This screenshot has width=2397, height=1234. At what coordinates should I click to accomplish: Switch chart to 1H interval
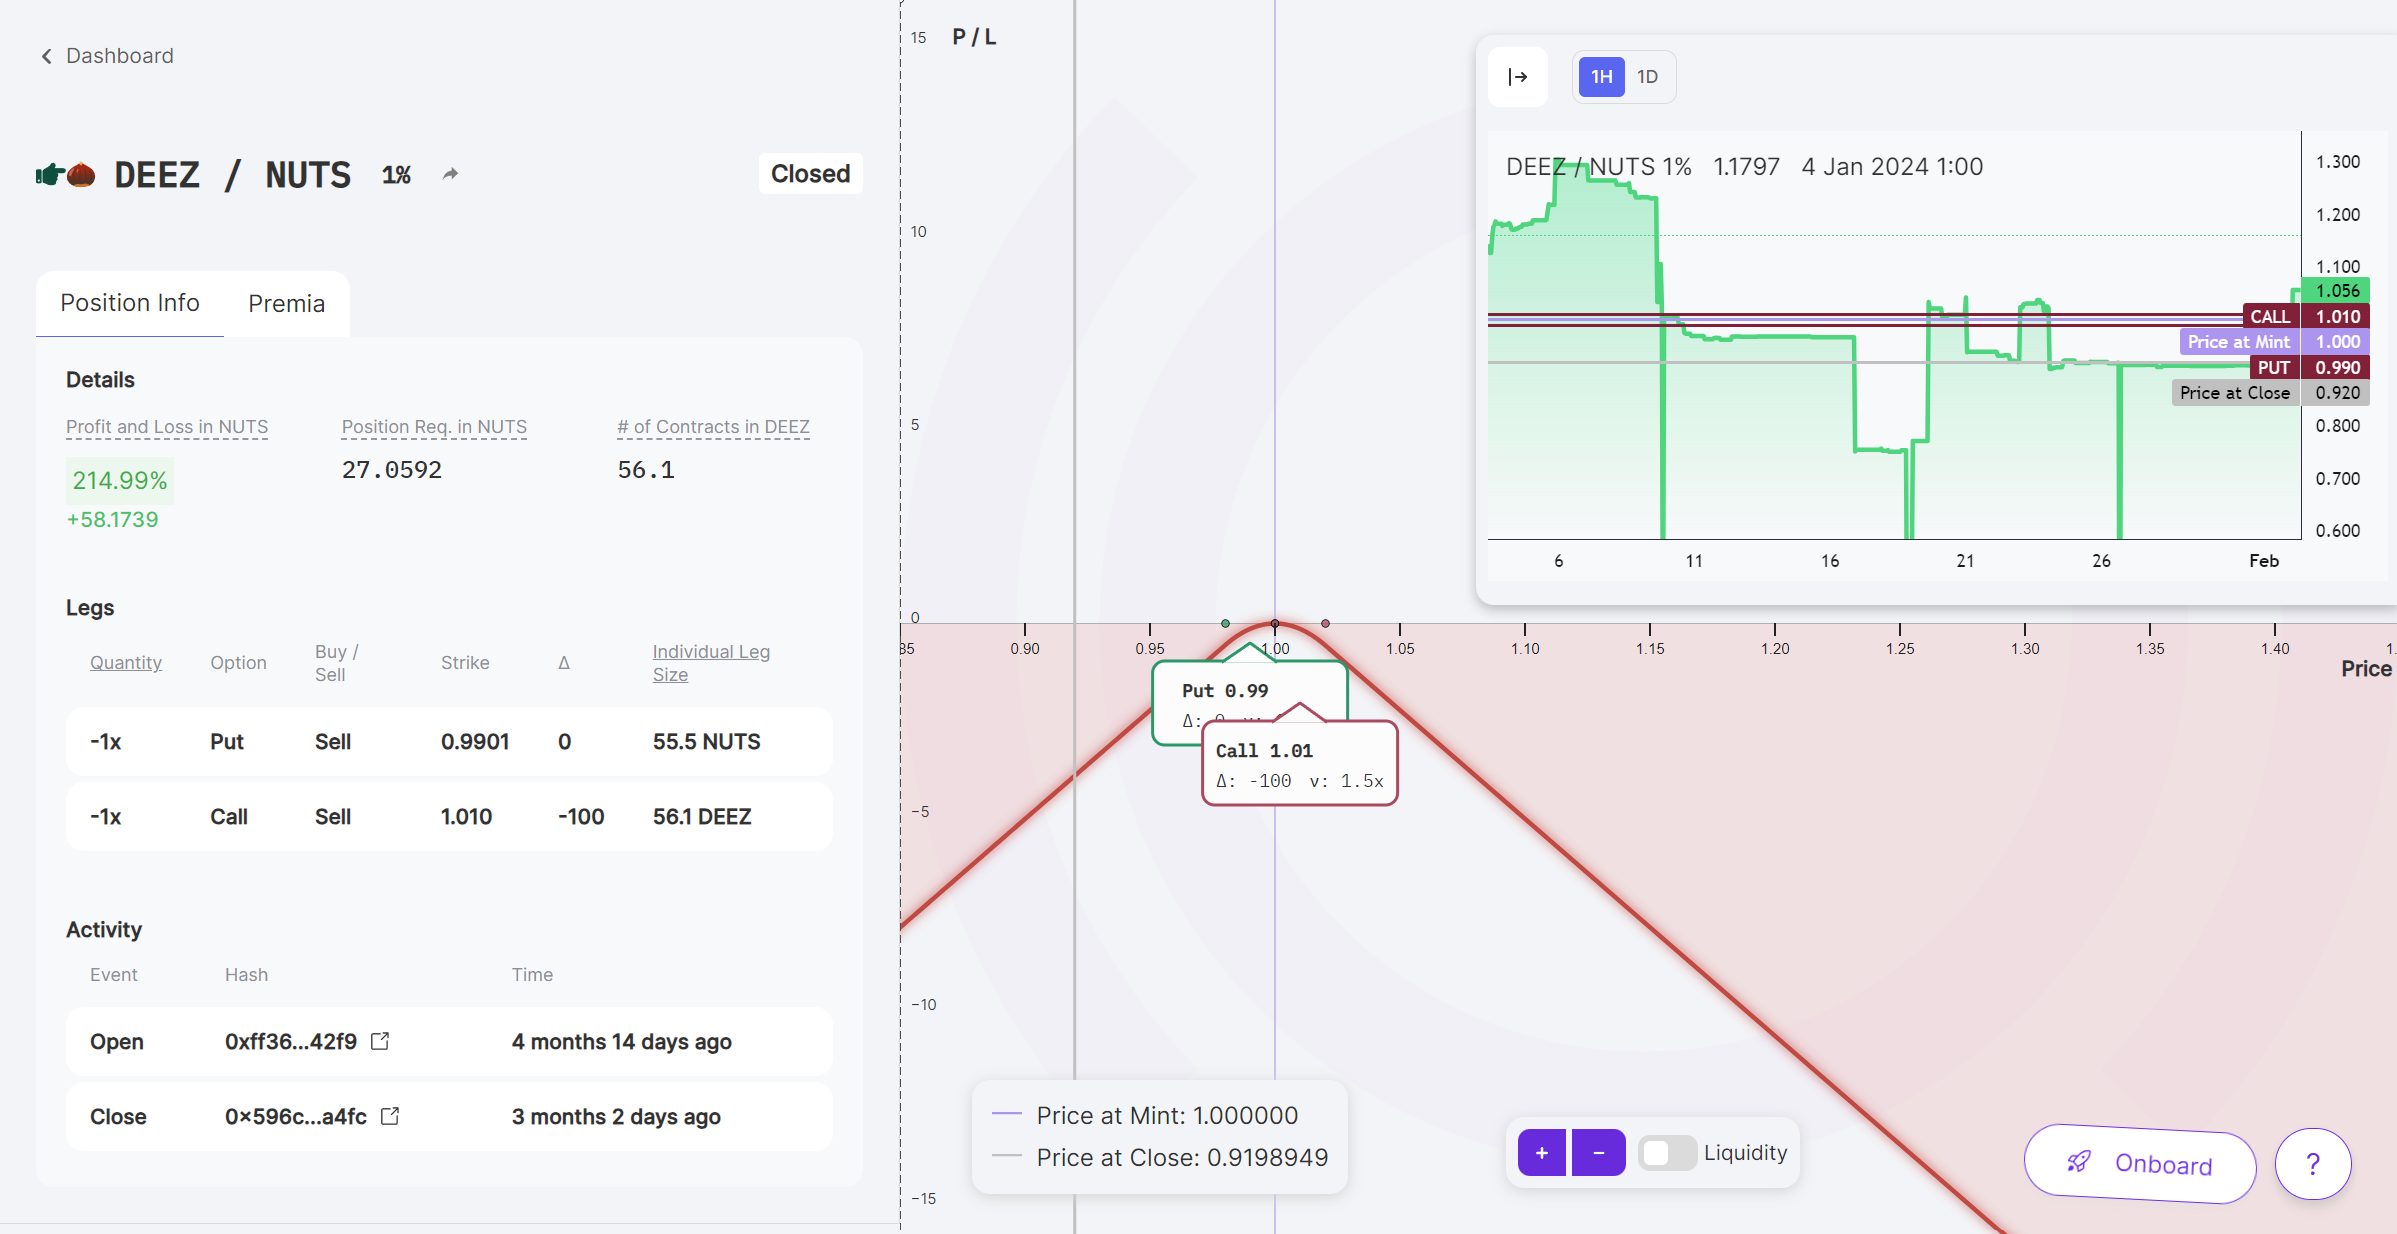click(1601, 77)
